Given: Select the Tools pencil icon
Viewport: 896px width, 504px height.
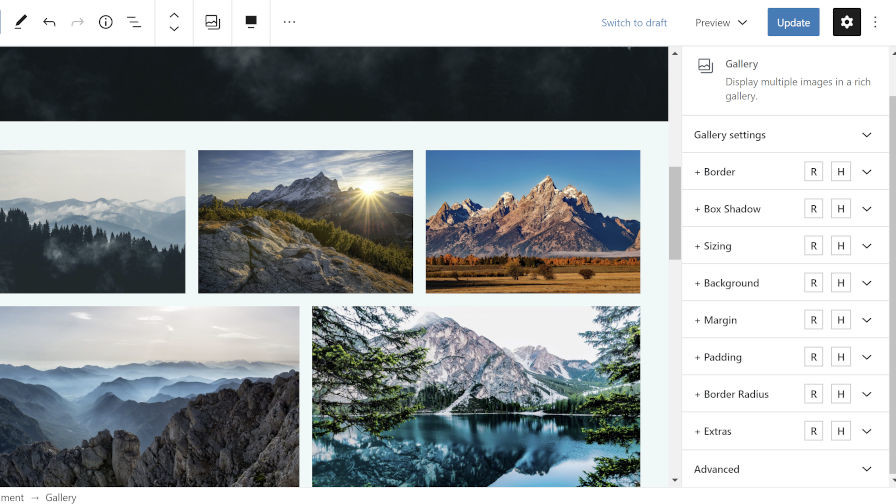Looking at the screenshot, I should (20, 22).
